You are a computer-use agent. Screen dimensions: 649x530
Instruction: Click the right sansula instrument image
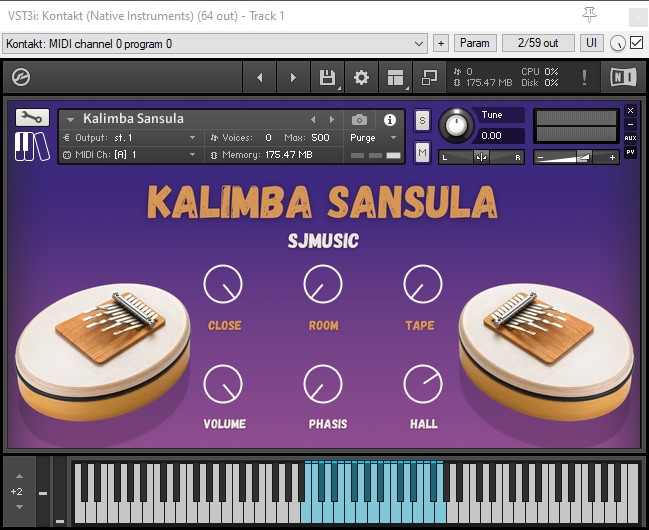pyautogui.click(x=546, y=352)
